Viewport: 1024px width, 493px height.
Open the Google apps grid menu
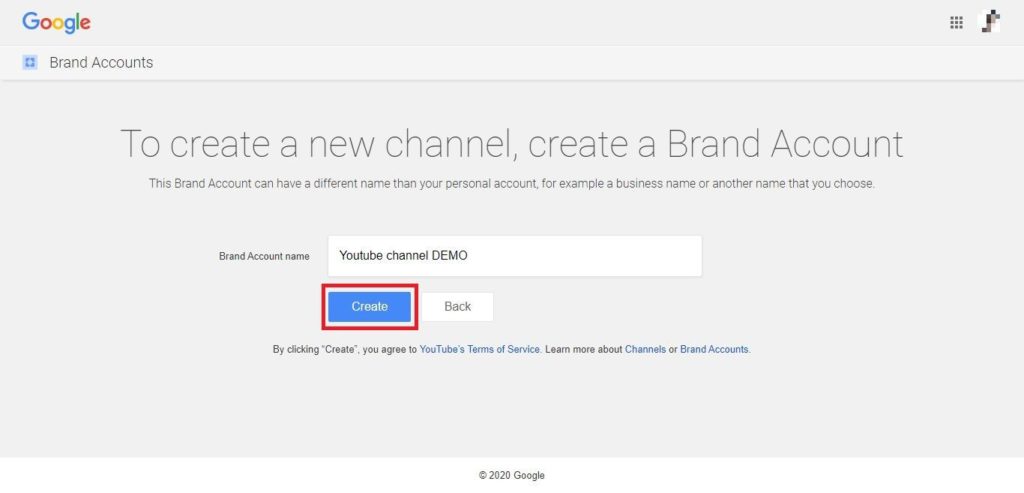point(956,23)
